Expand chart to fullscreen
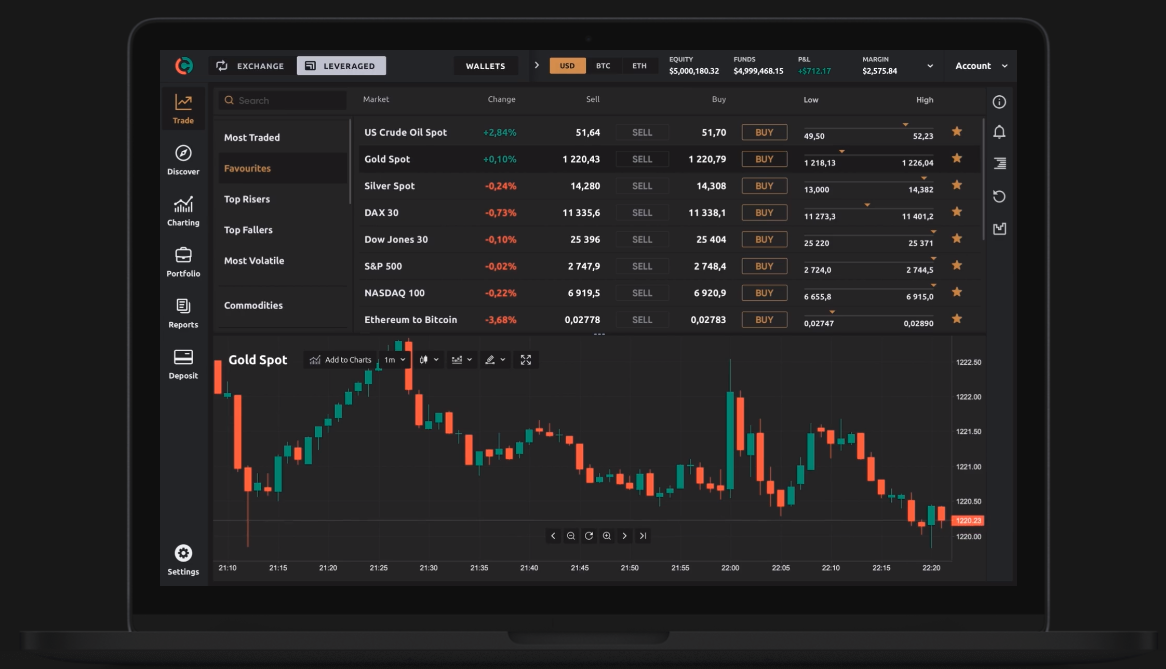The width and height of the screenshot is (1166, 669). point(526,360)
